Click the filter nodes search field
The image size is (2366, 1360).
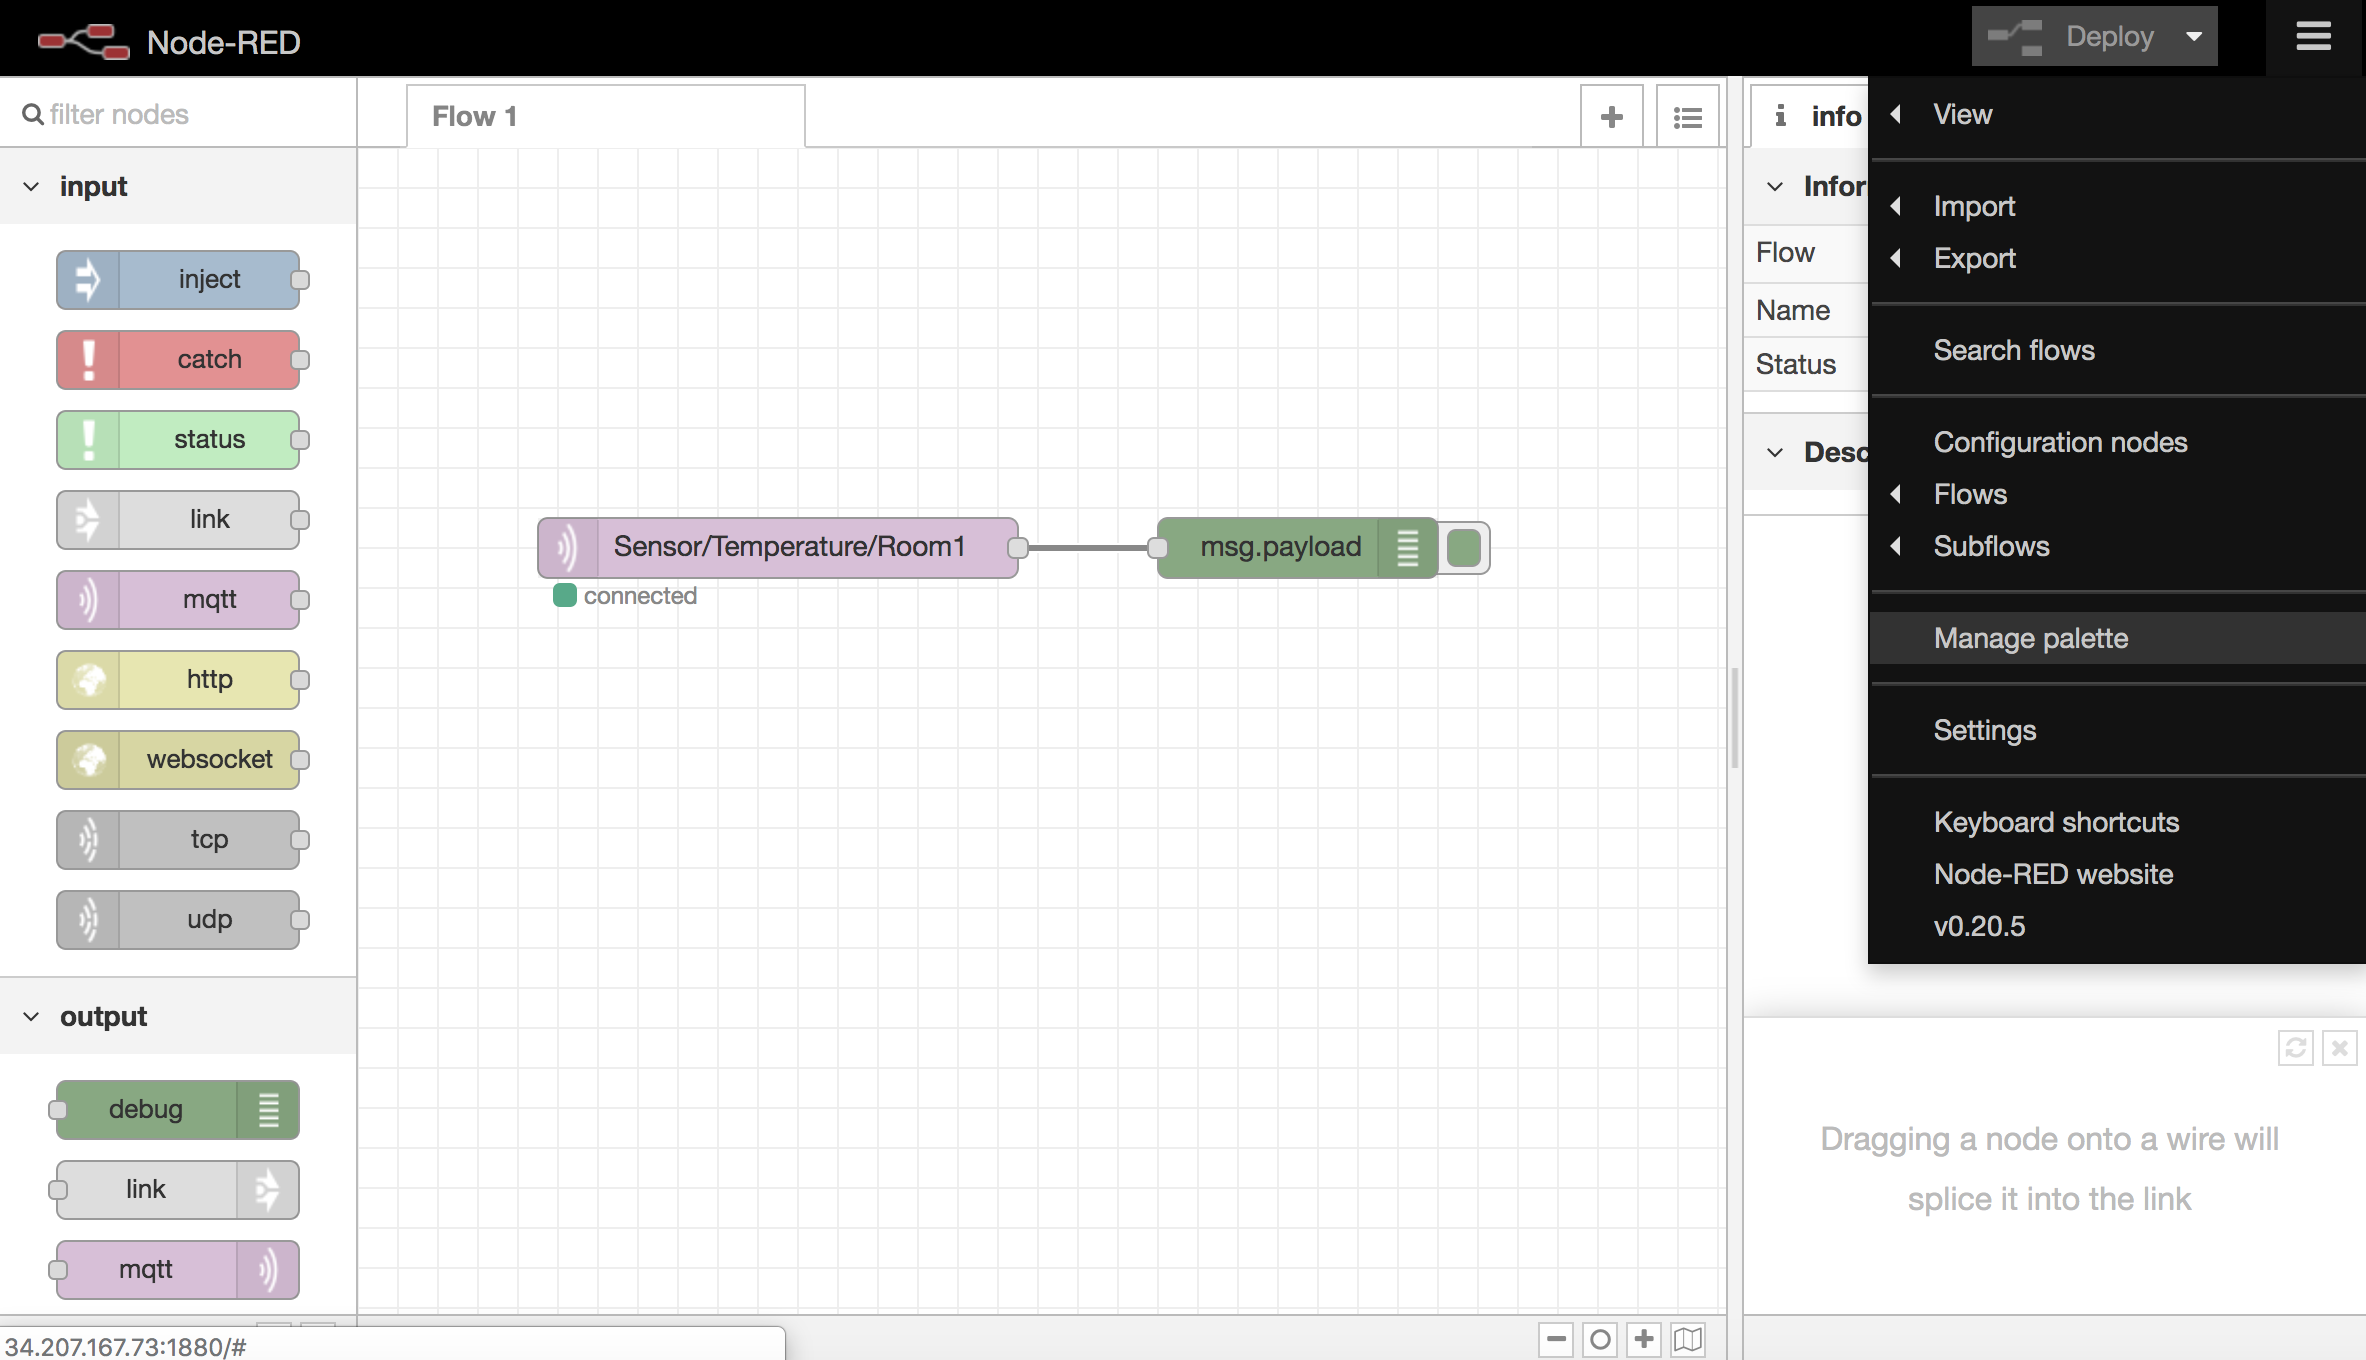tap(178, 114)
